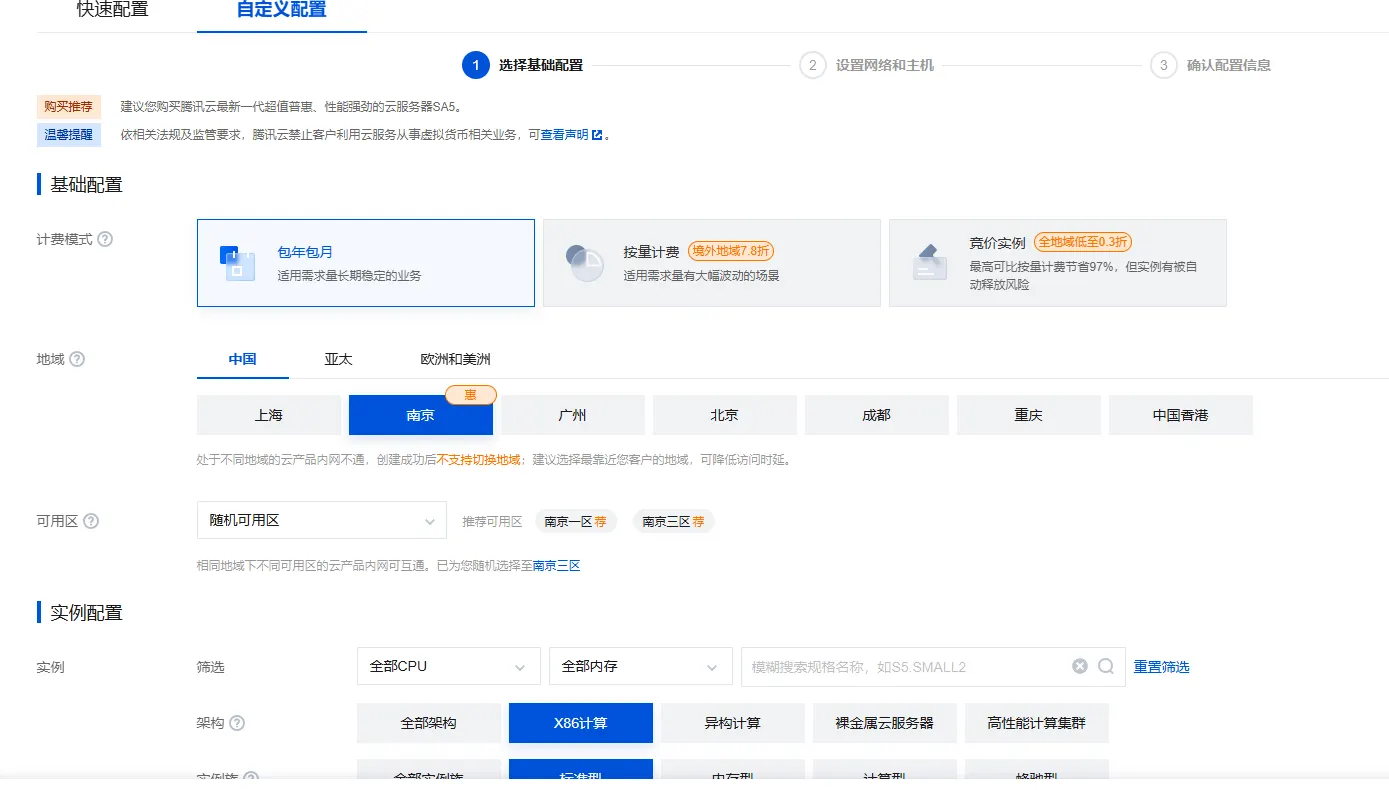Clear the instance search field with X icon
Viewport: 1389px width, 790px height.
1080,666
